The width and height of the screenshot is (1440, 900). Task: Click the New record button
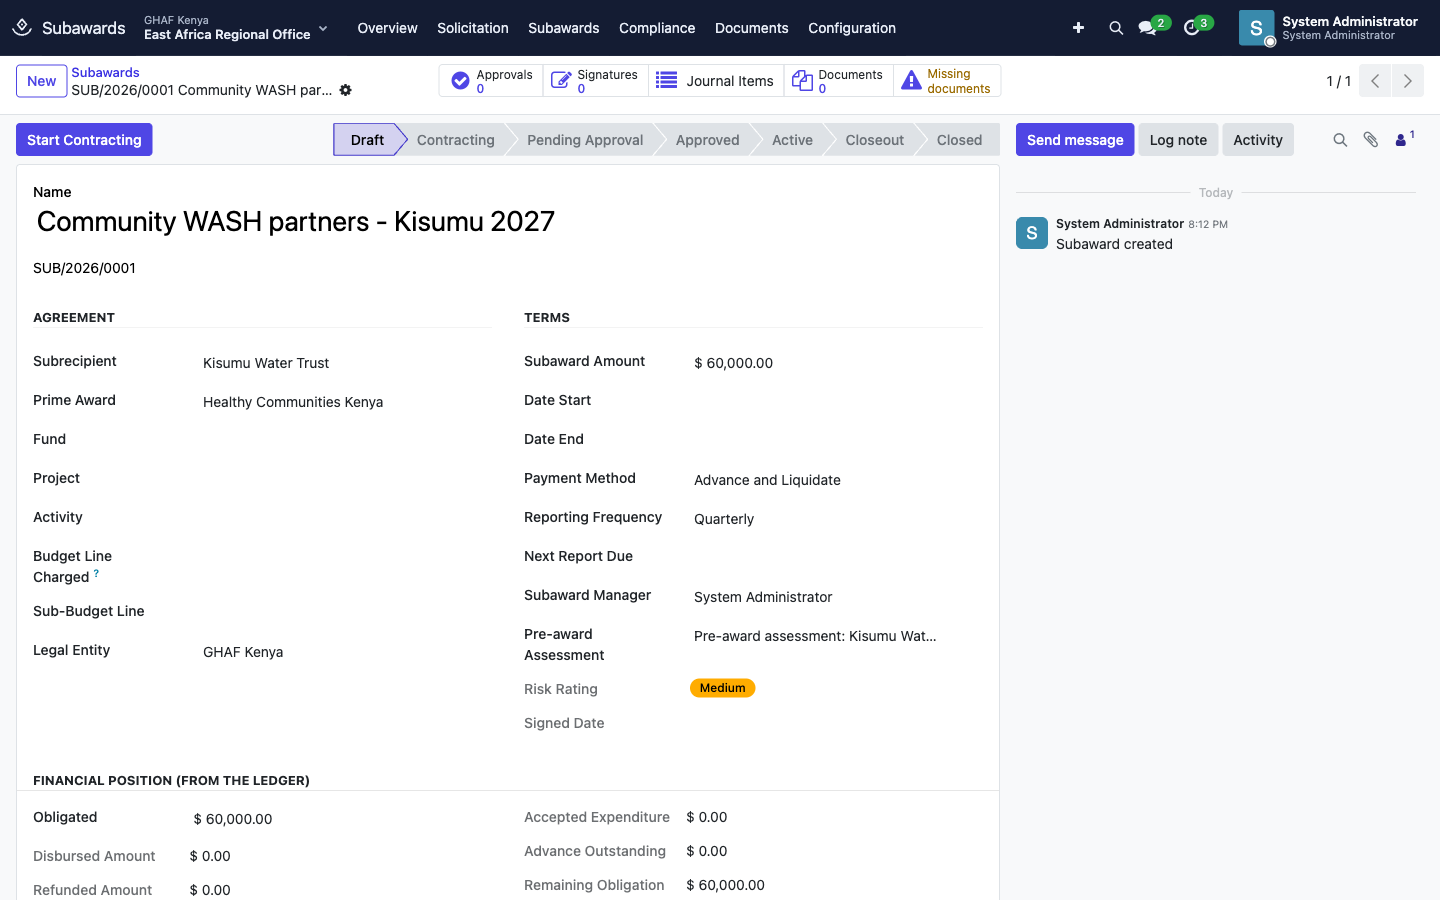click(41, 81)
